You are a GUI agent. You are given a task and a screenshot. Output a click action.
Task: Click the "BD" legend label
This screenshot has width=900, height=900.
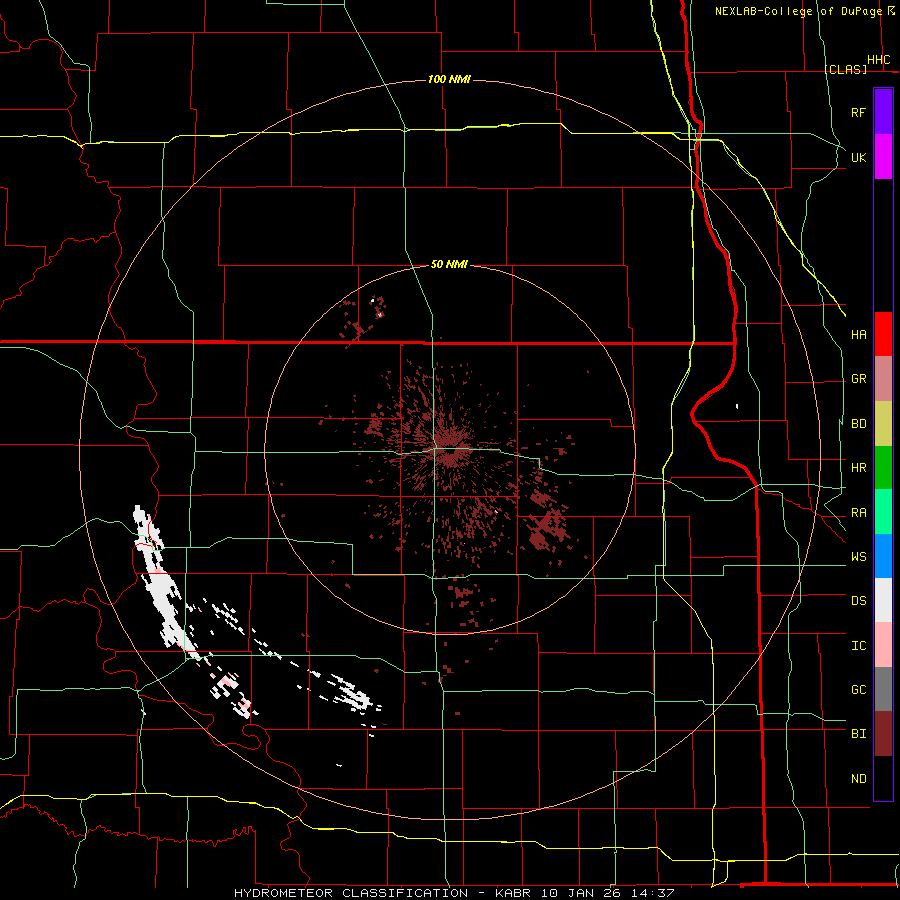click(858, 424)
